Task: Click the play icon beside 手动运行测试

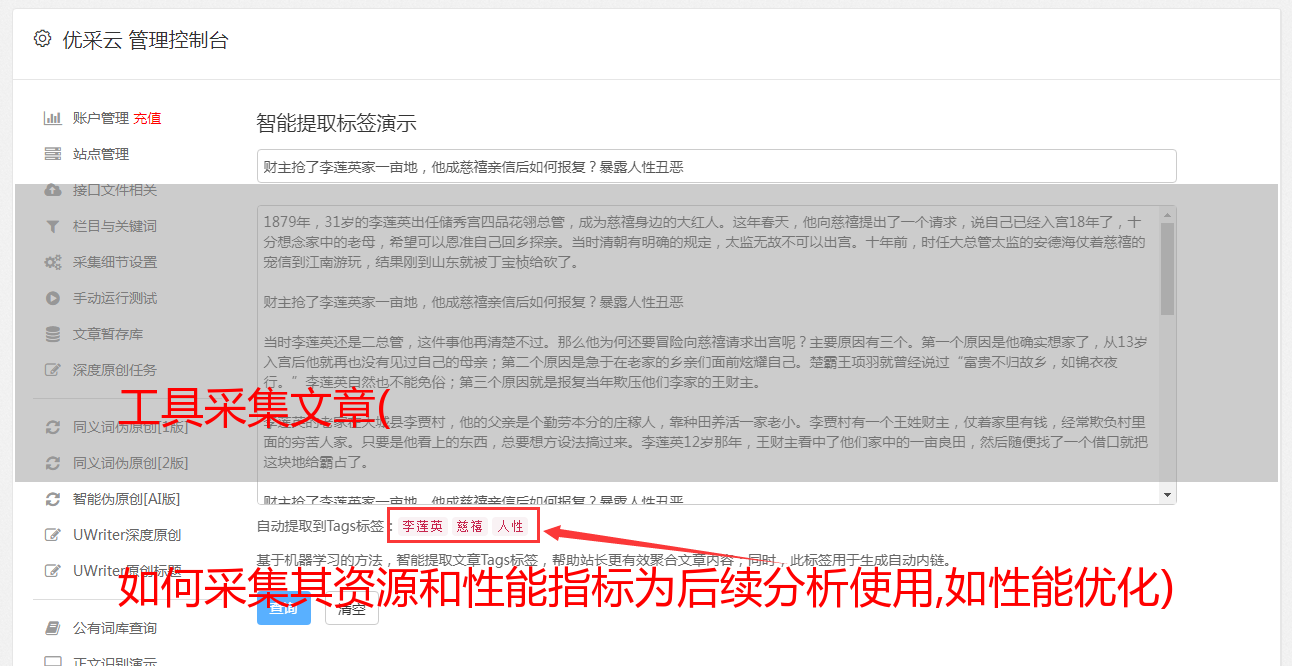Action: pos(52,298)
